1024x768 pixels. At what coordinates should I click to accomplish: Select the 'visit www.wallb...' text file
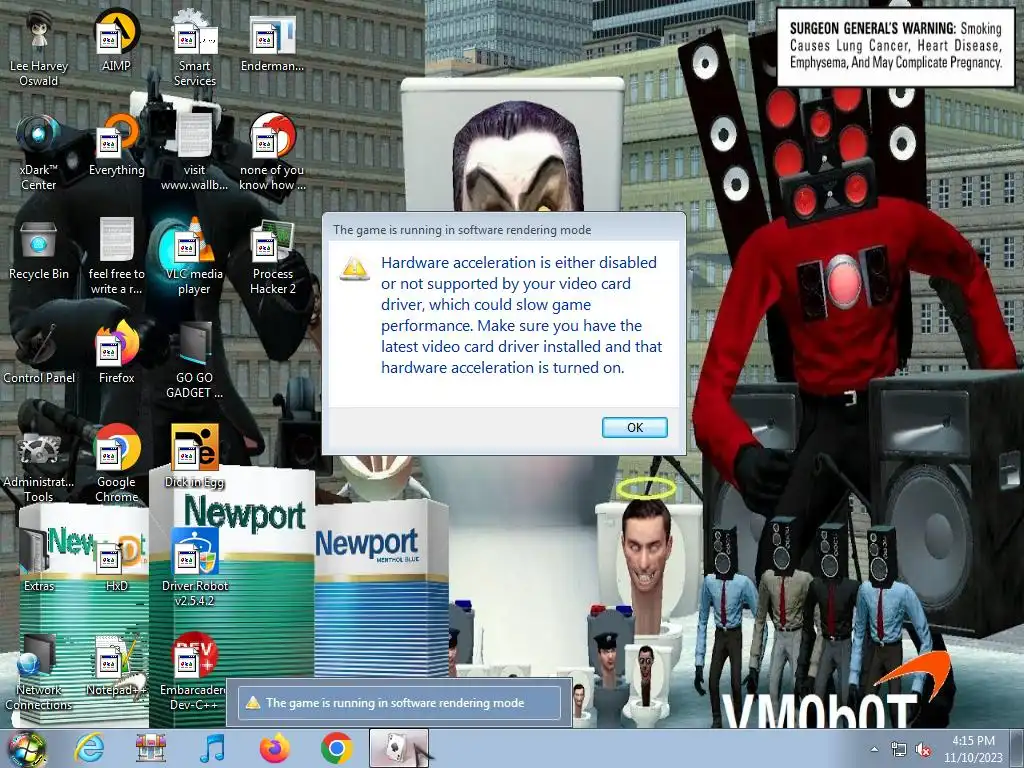[x=195, y=153]
